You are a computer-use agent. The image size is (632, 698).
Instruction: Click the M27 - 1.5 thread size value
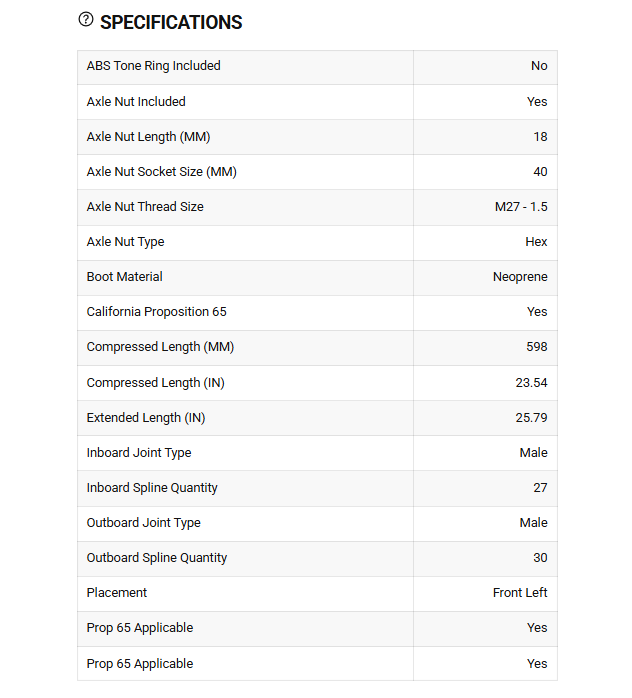click(521, 207)
